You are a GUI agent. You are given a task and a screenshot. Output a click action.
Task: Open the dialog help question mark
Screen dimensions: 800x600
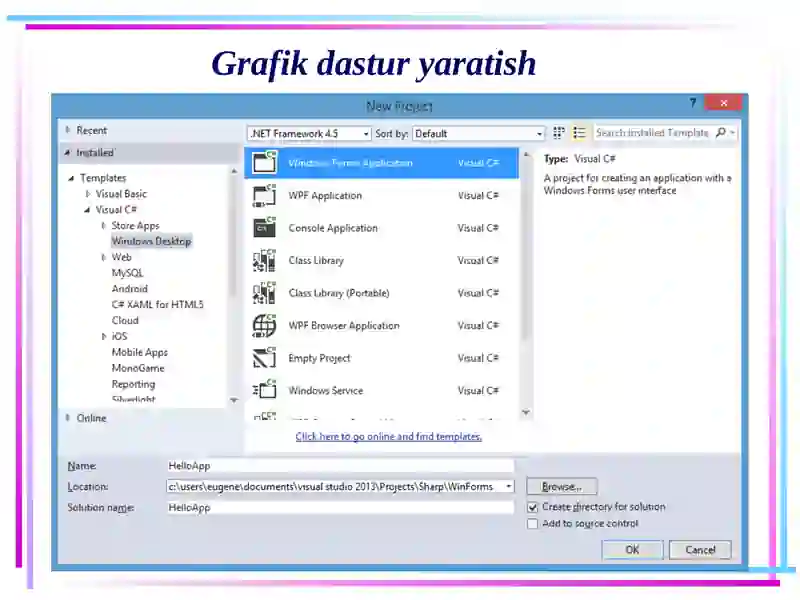click(x=692, y=103)
